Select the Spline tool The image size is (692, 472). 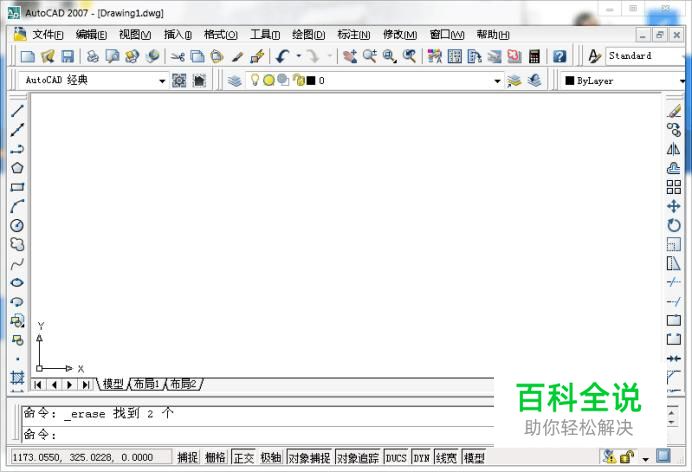point(17,264)
